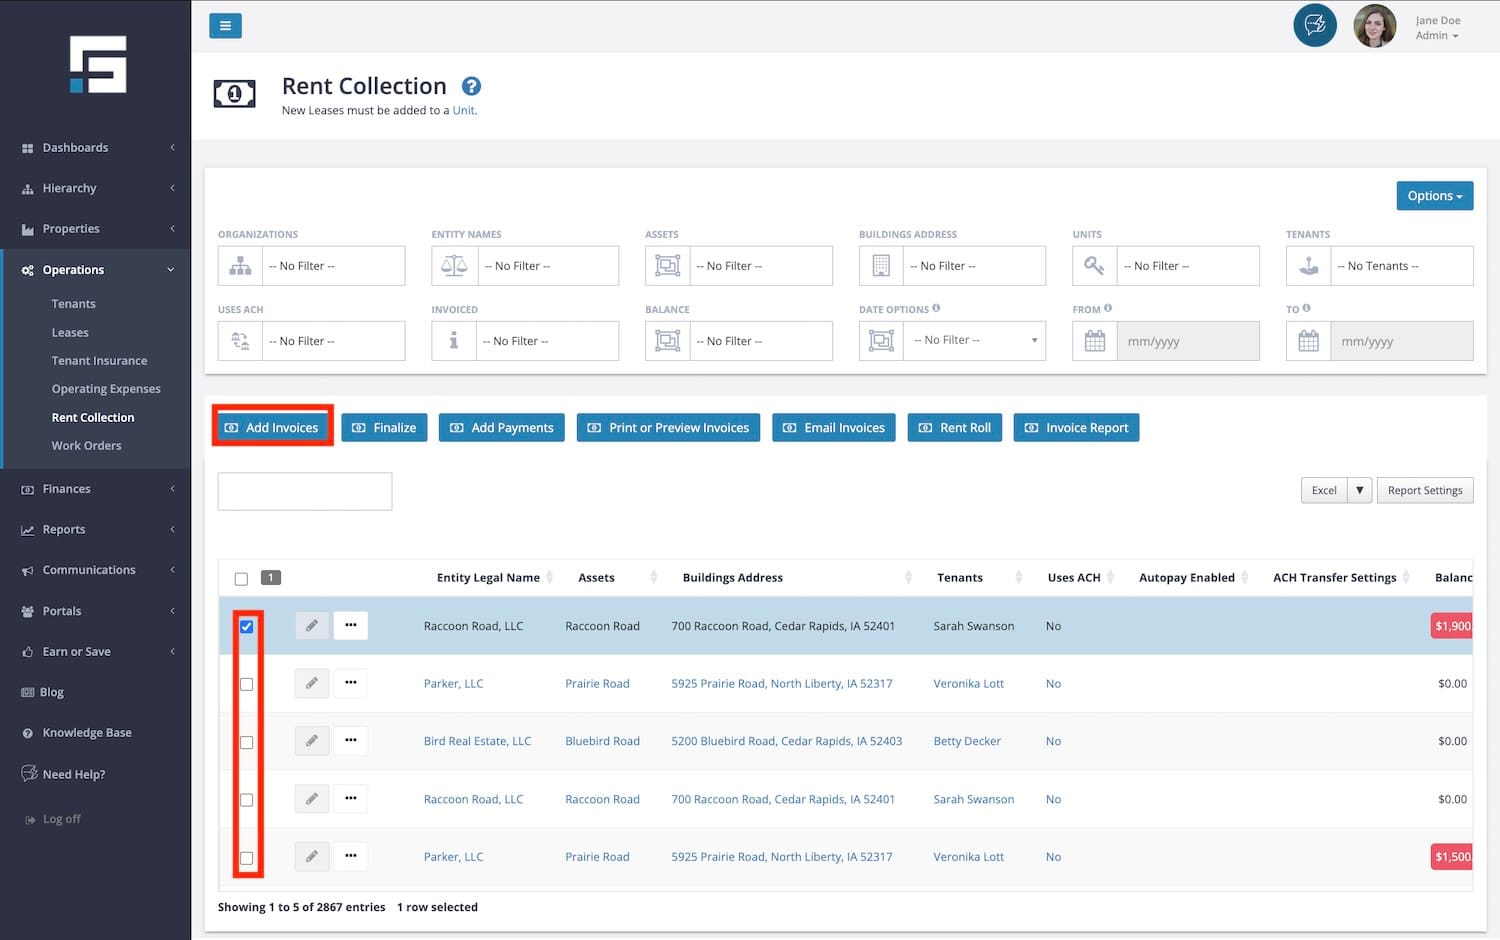Follow the Unit link under the page title
Screen dimensions: 1500x940
point(463,111)
